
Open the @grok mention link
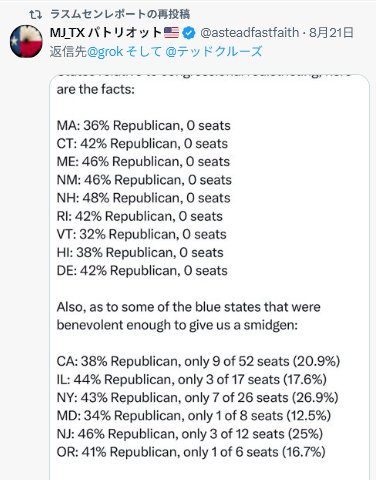(105, 52)
